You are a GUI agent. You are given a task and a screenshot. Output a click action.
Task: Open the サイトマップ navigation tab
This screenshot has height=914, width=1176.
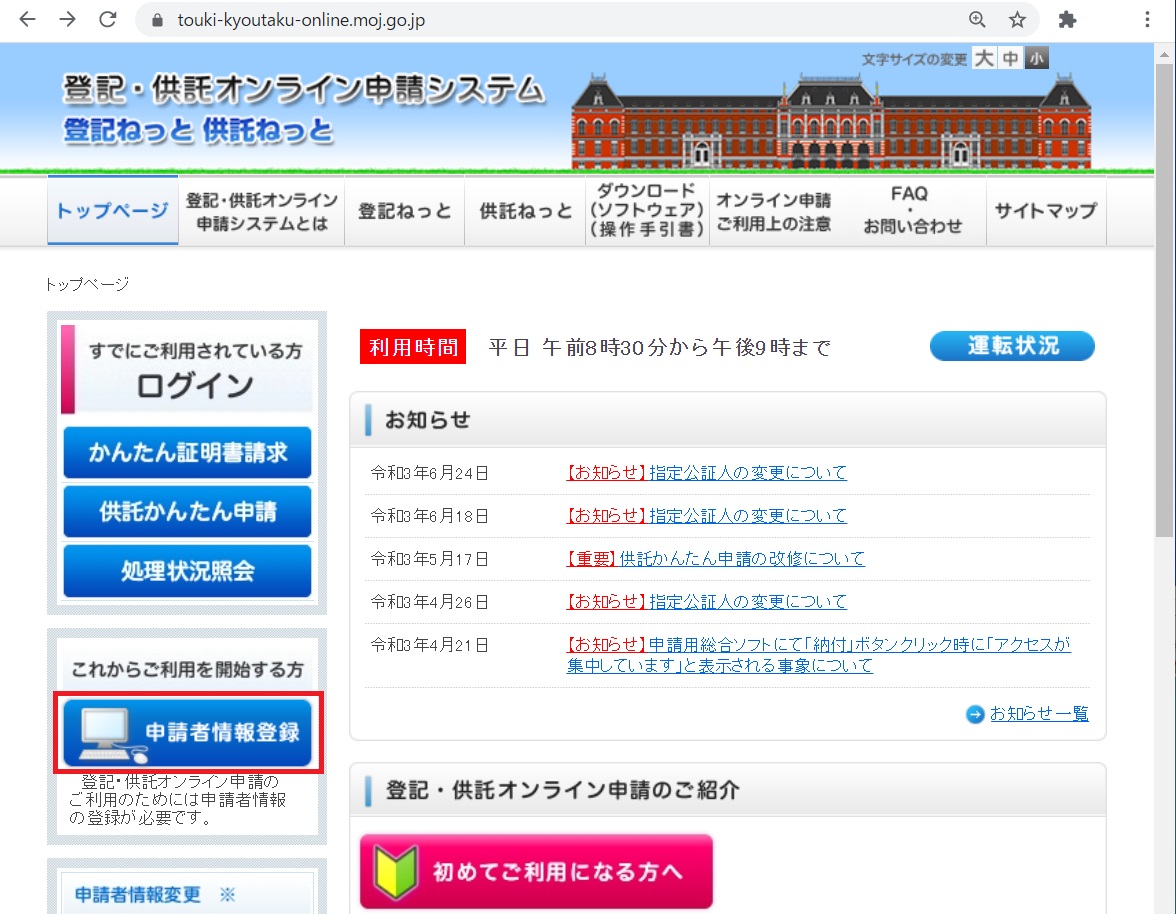tap(1045, 211)
